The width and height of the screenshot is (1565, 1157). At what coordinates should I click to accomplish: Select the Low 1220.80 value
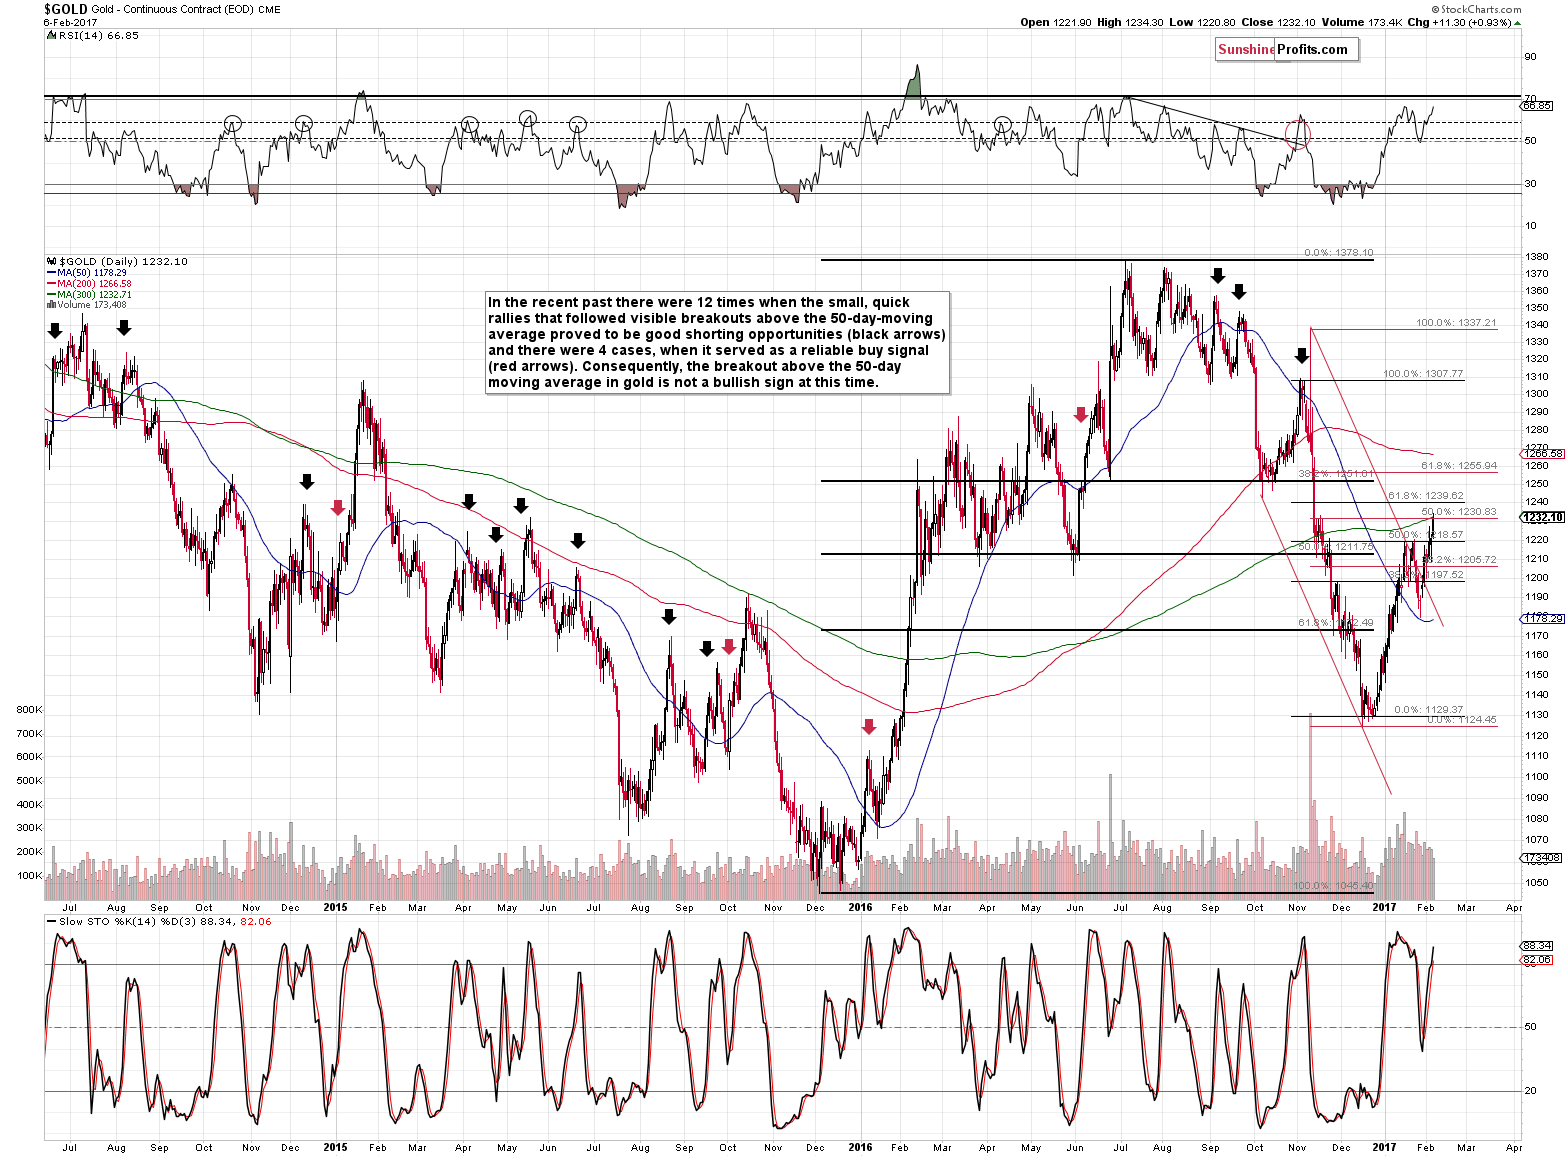(1202, 22)
